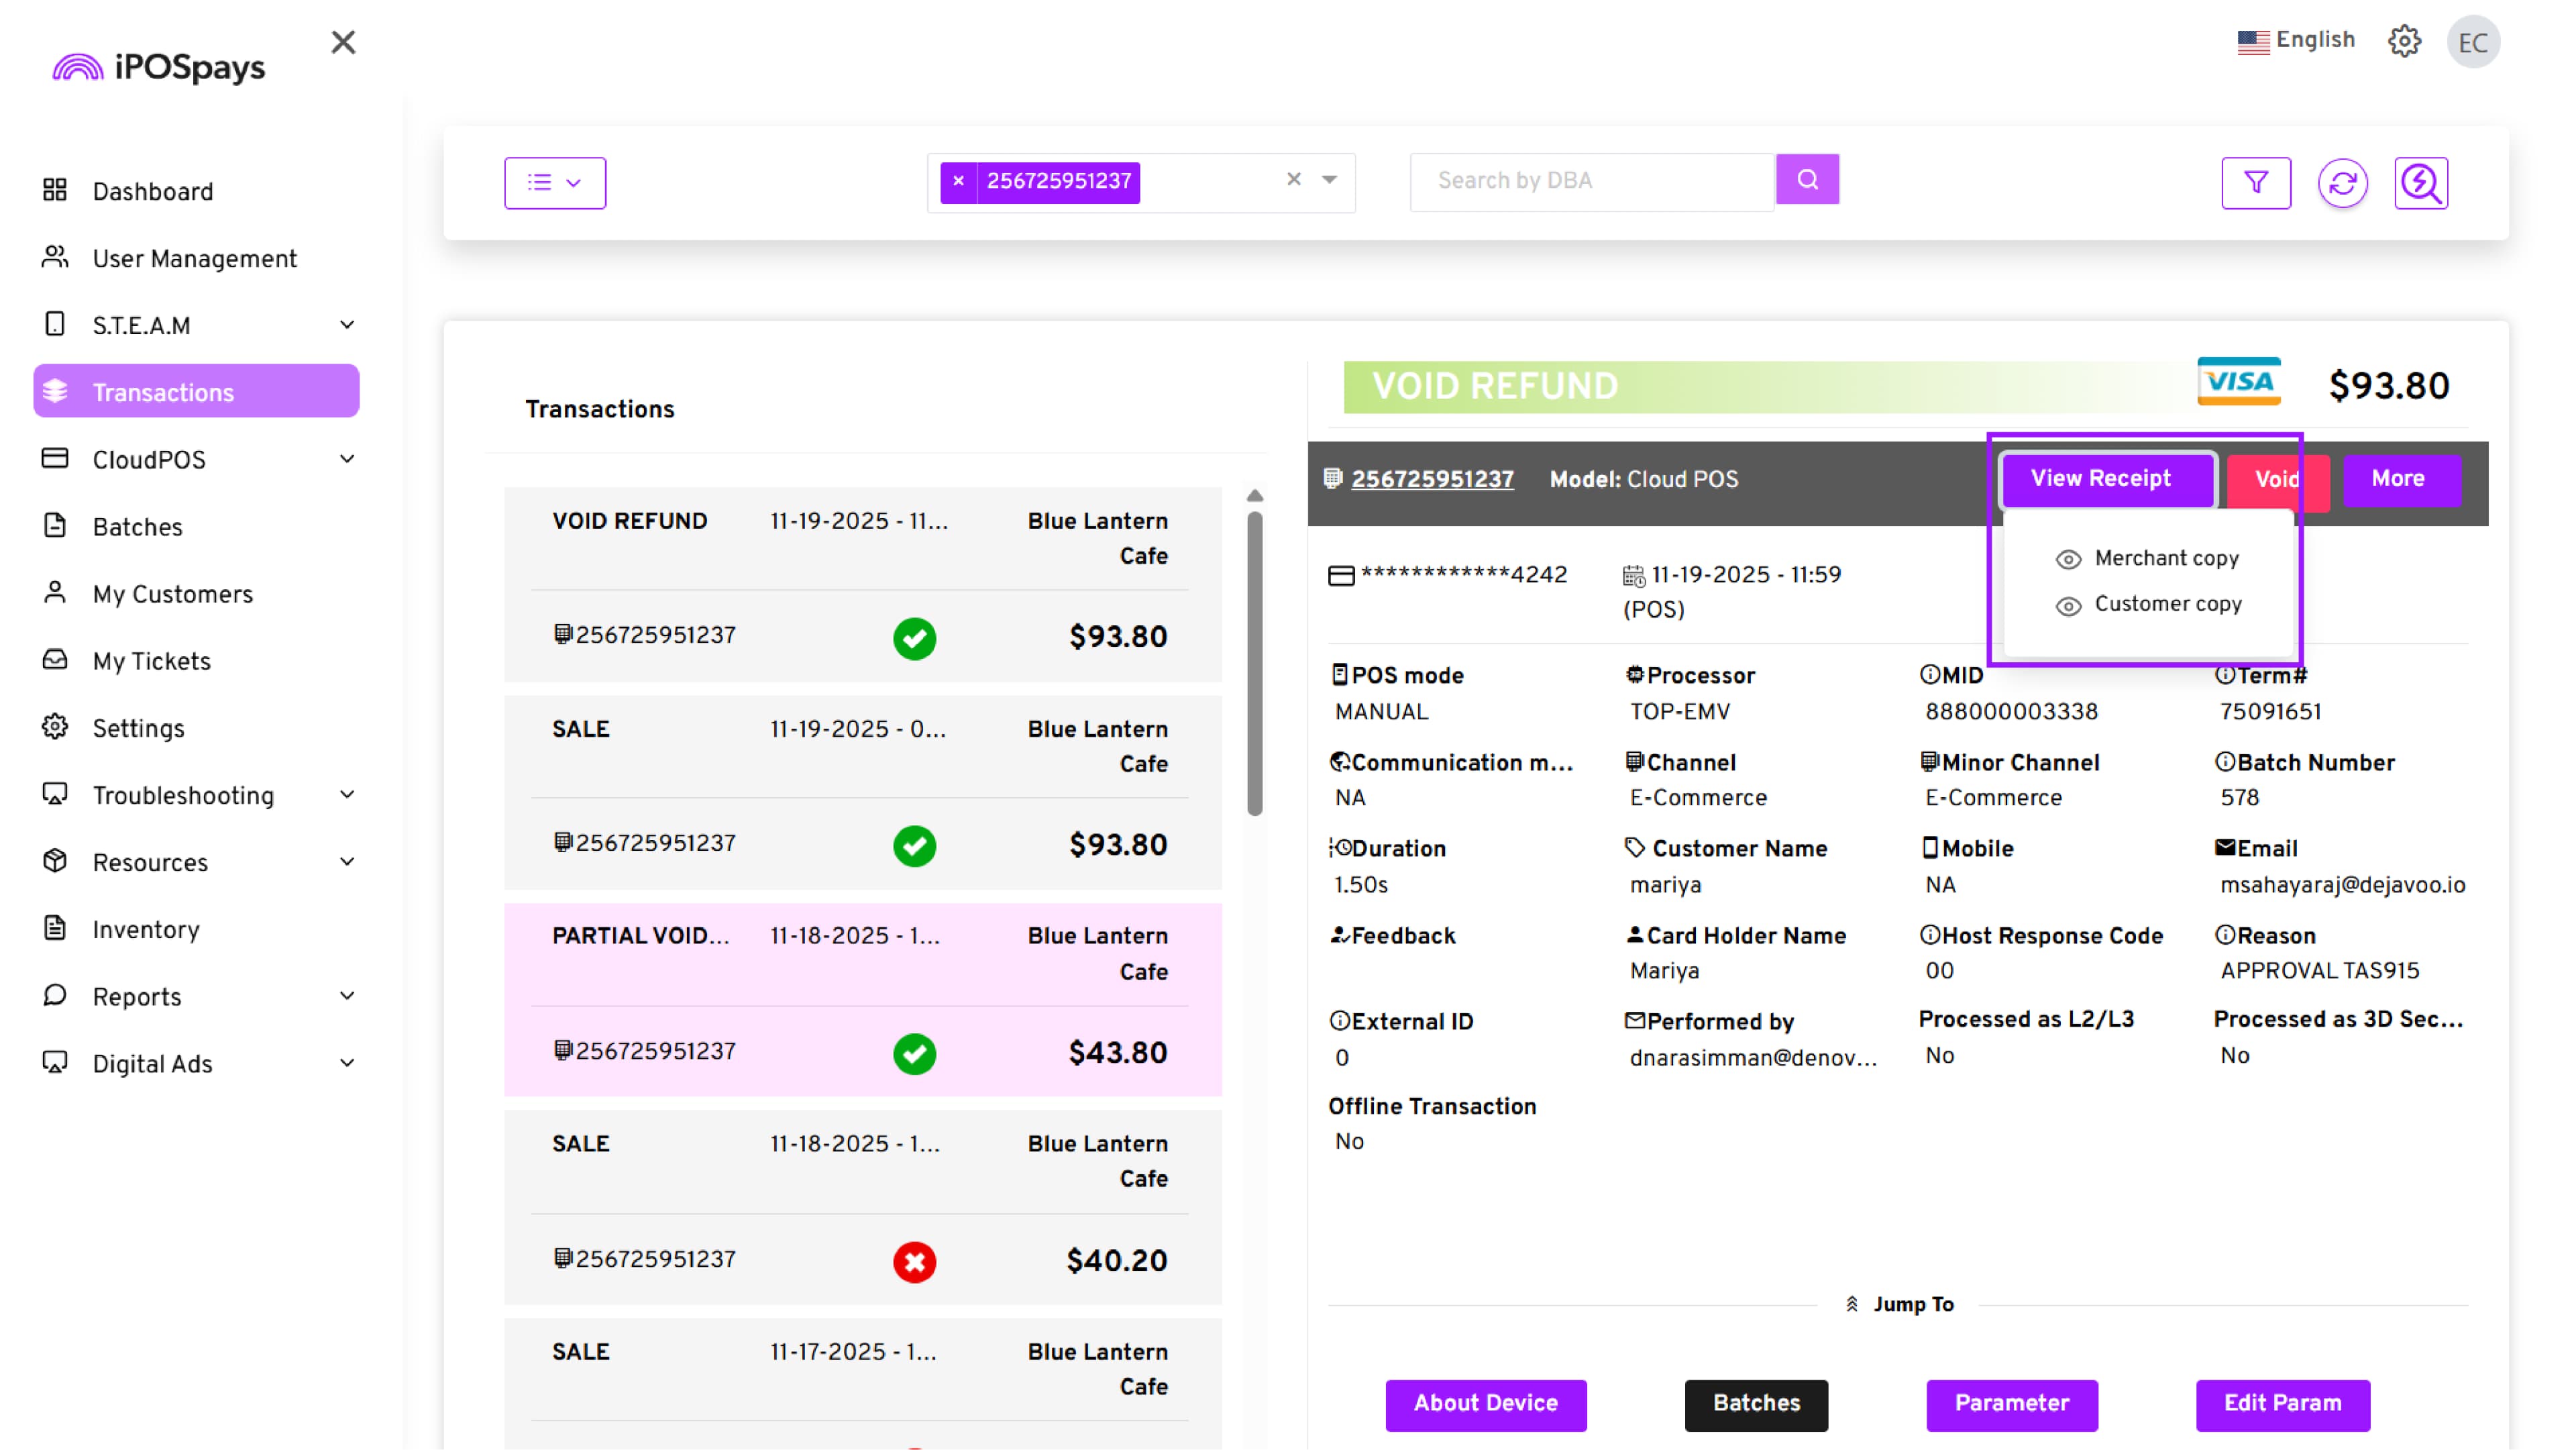This screenshot has width=2576, height=1450.
Task: Open the list view dropdown button
Action: [554, 182]
